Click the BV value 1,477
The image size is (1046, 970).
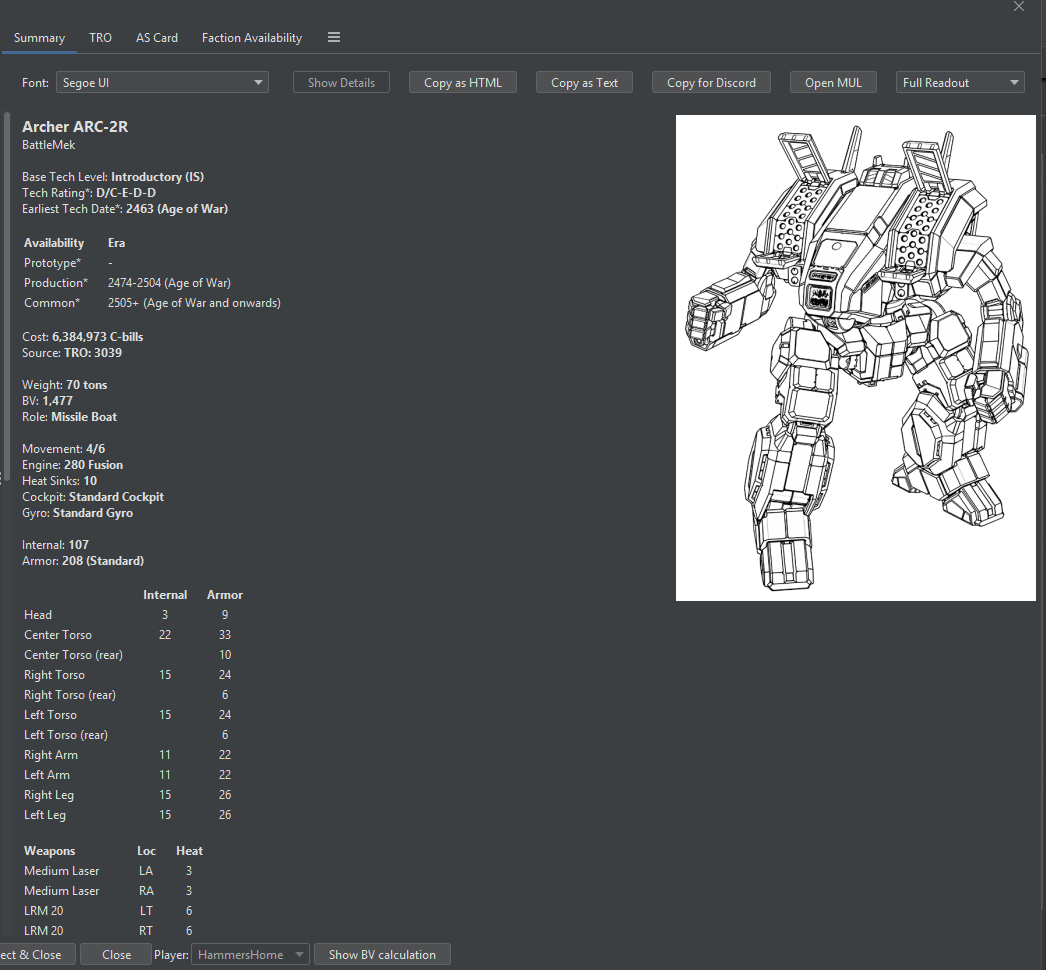pyautogui.click(x=57, y=401)
